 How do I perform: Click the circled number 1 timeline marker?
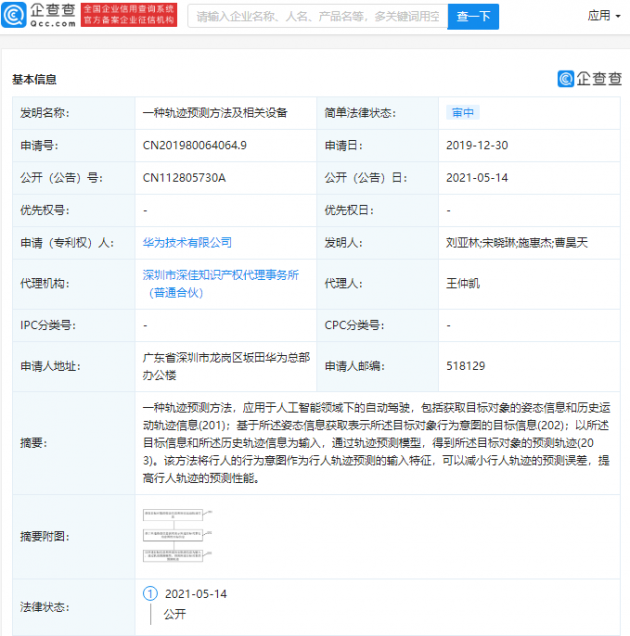tap(151, 594)
